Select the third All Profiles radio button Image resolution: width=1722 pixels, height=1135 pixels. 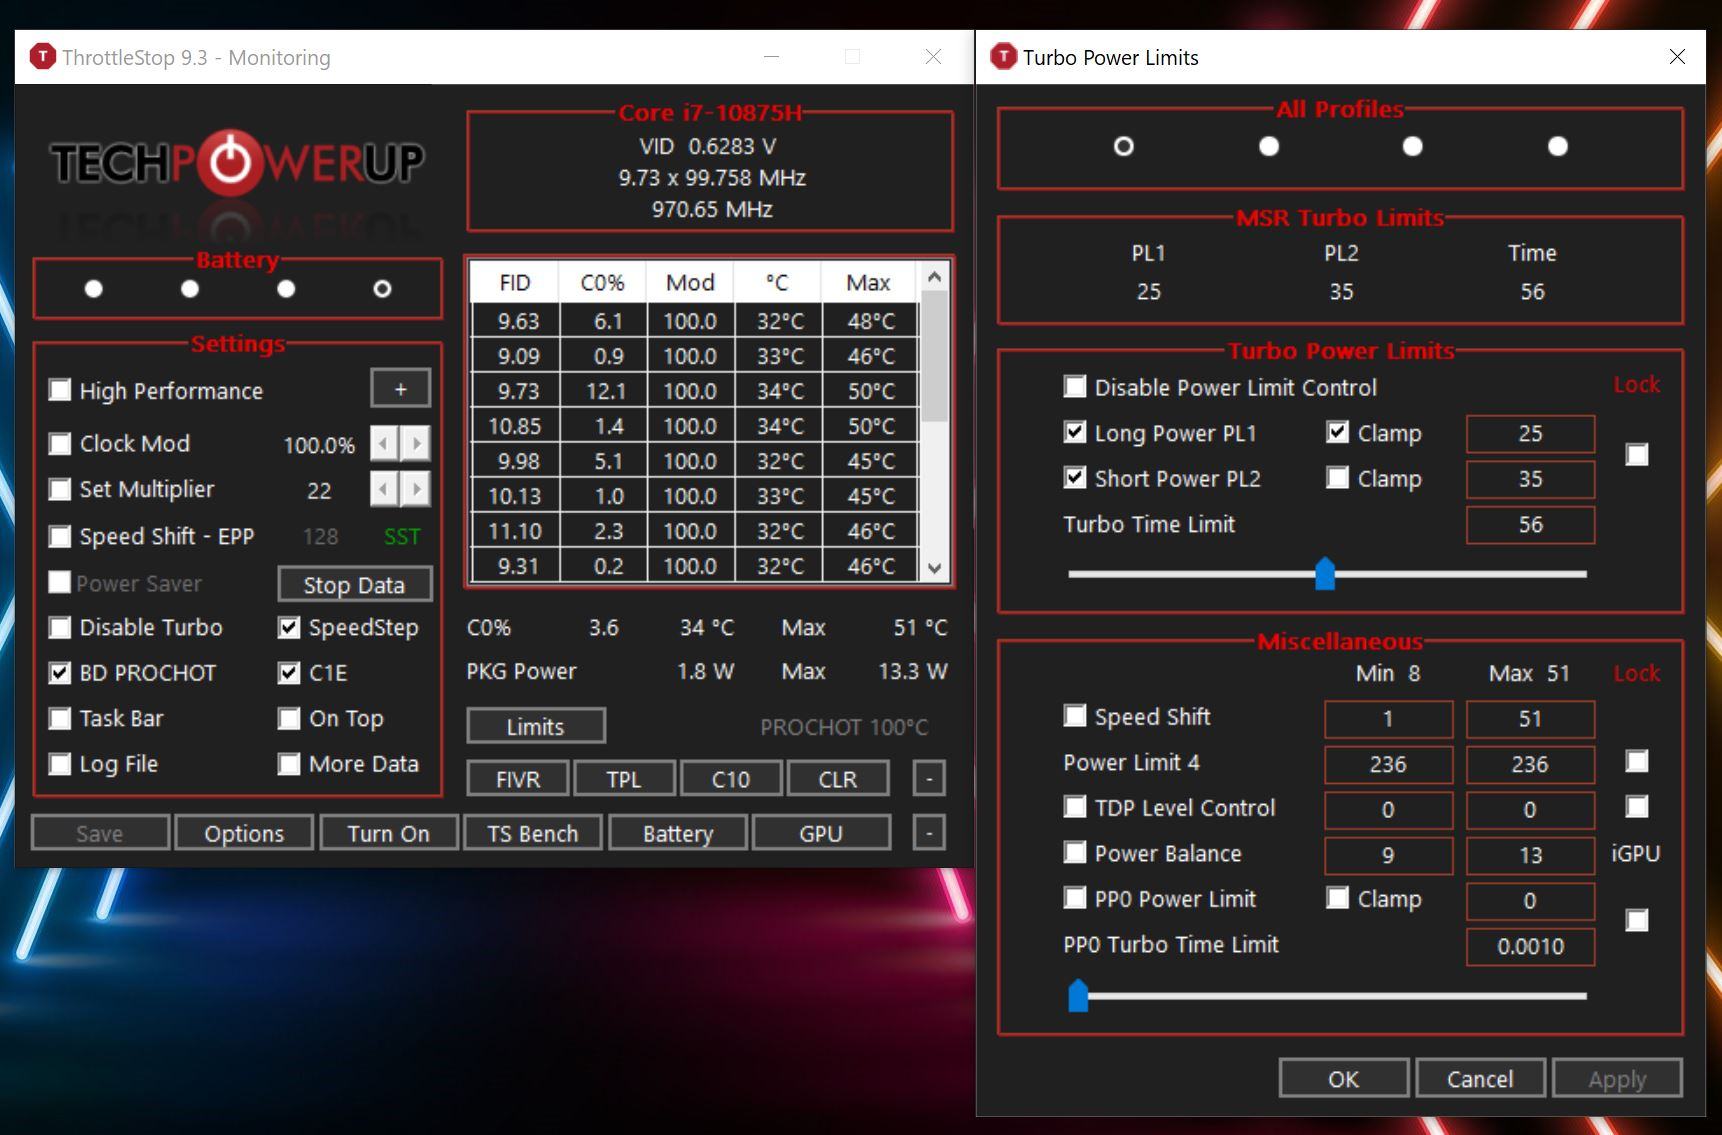1413,146
